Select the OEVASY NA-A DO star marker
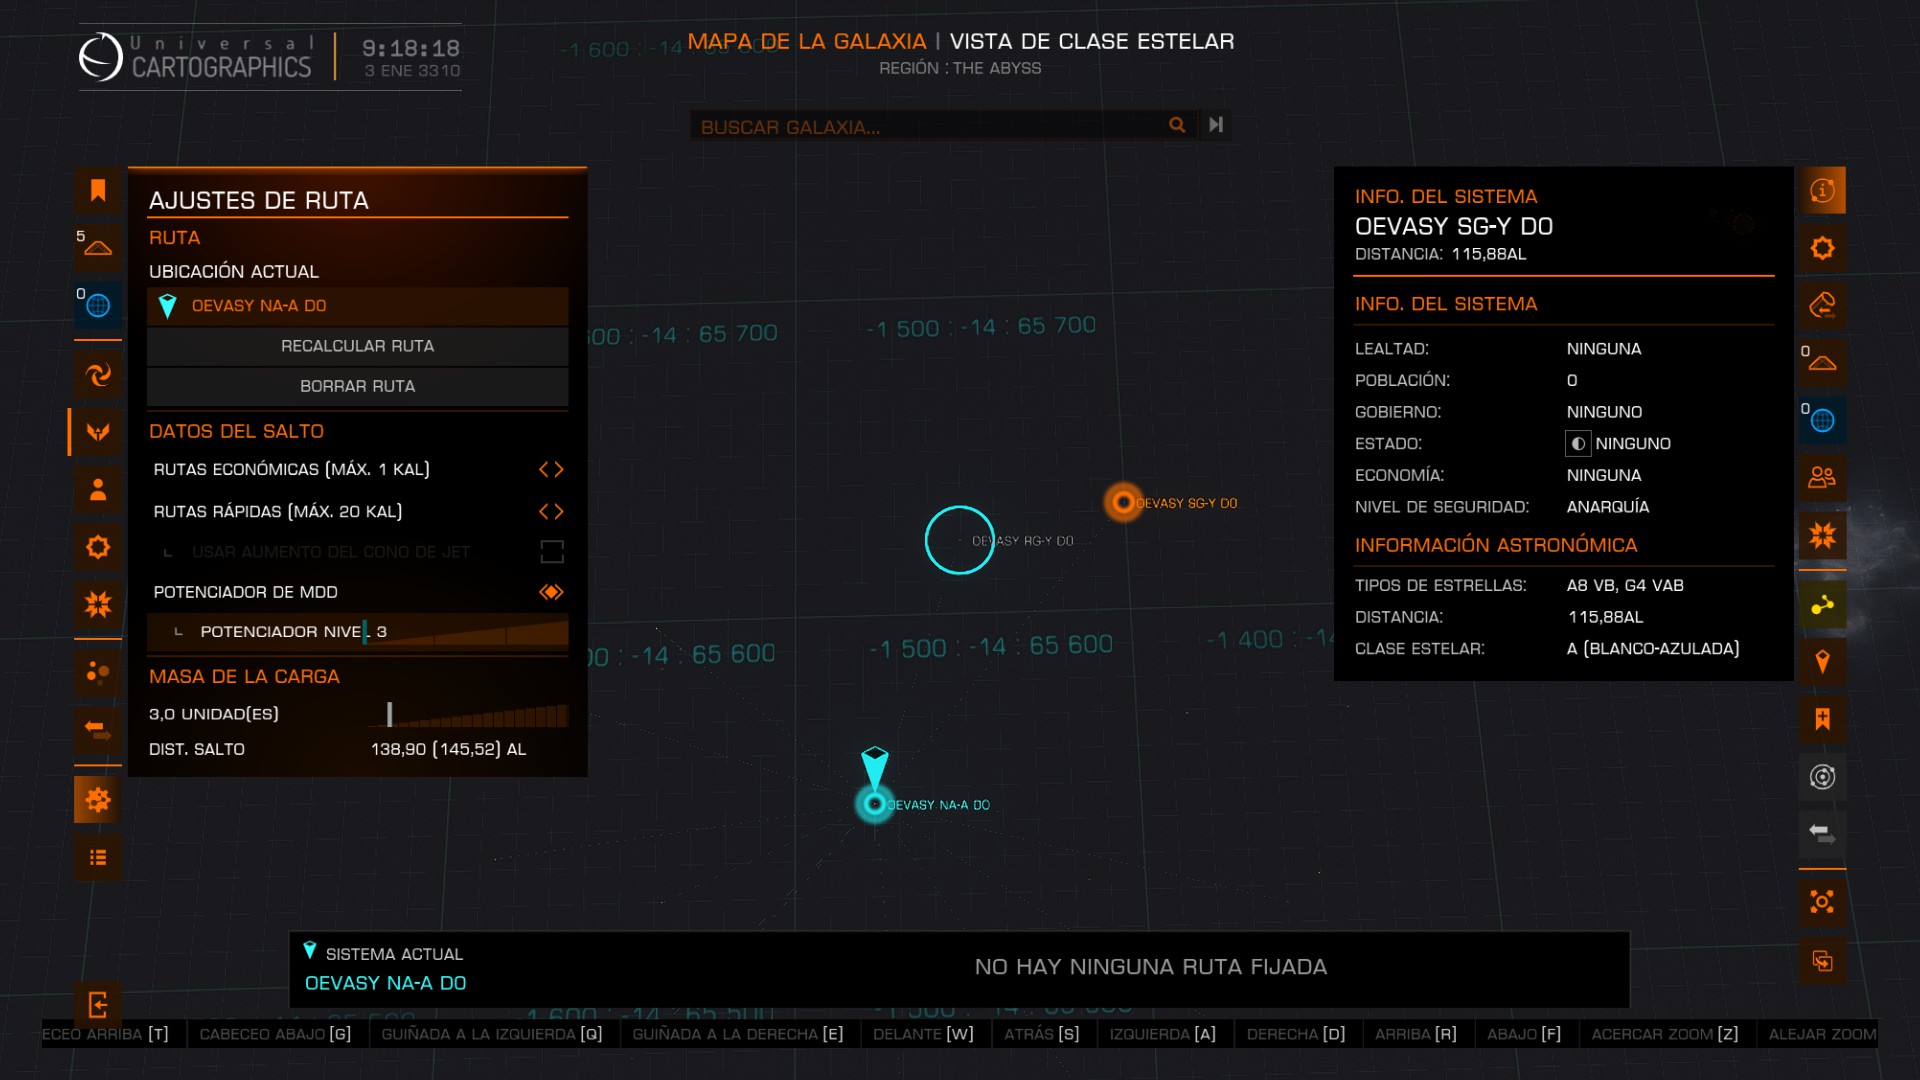This screenshot has height=1080, width=1920. point(875,804)
